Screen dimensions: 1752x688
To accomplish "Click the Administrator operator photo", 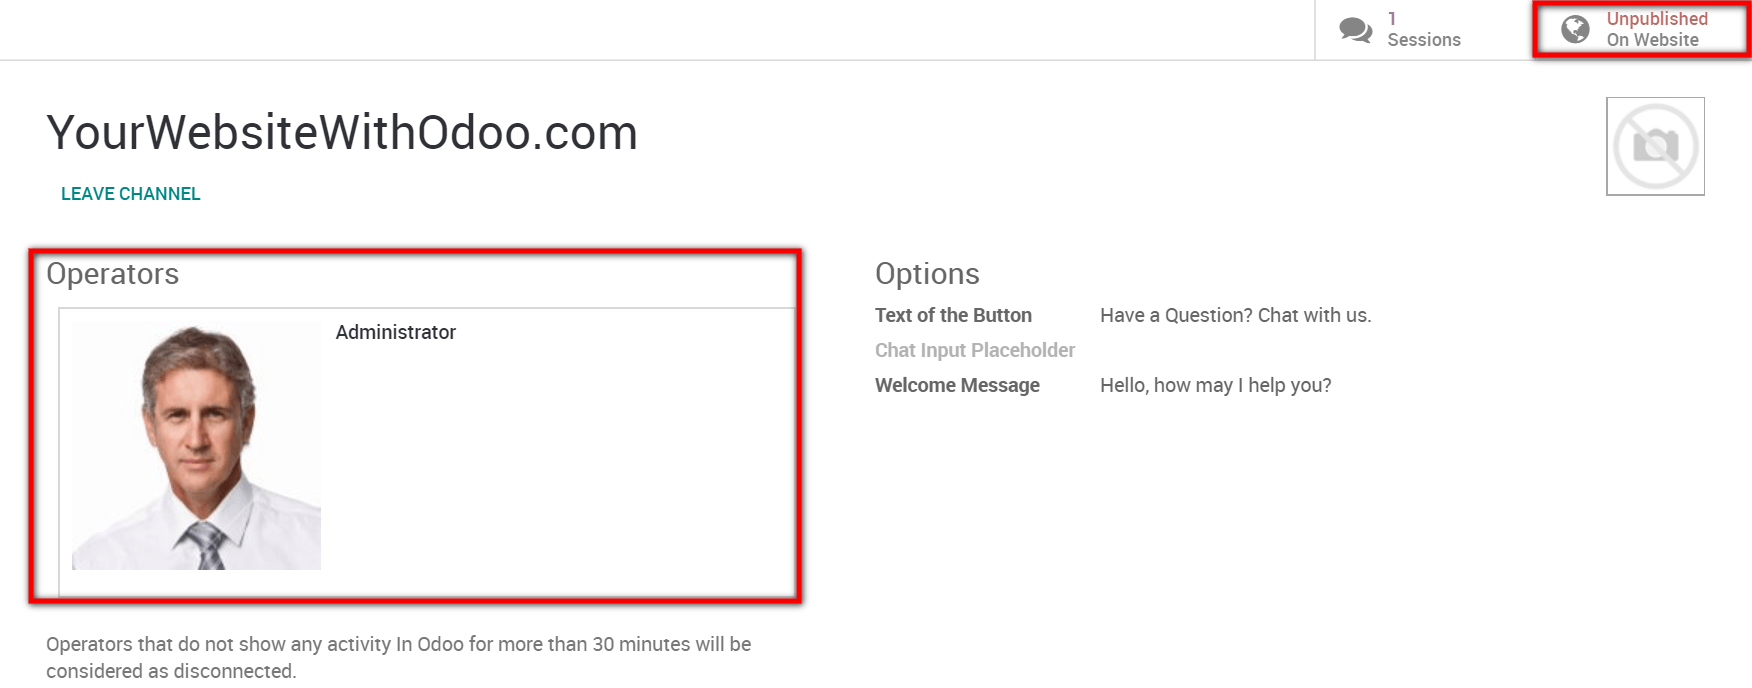I will pos(196,446).
